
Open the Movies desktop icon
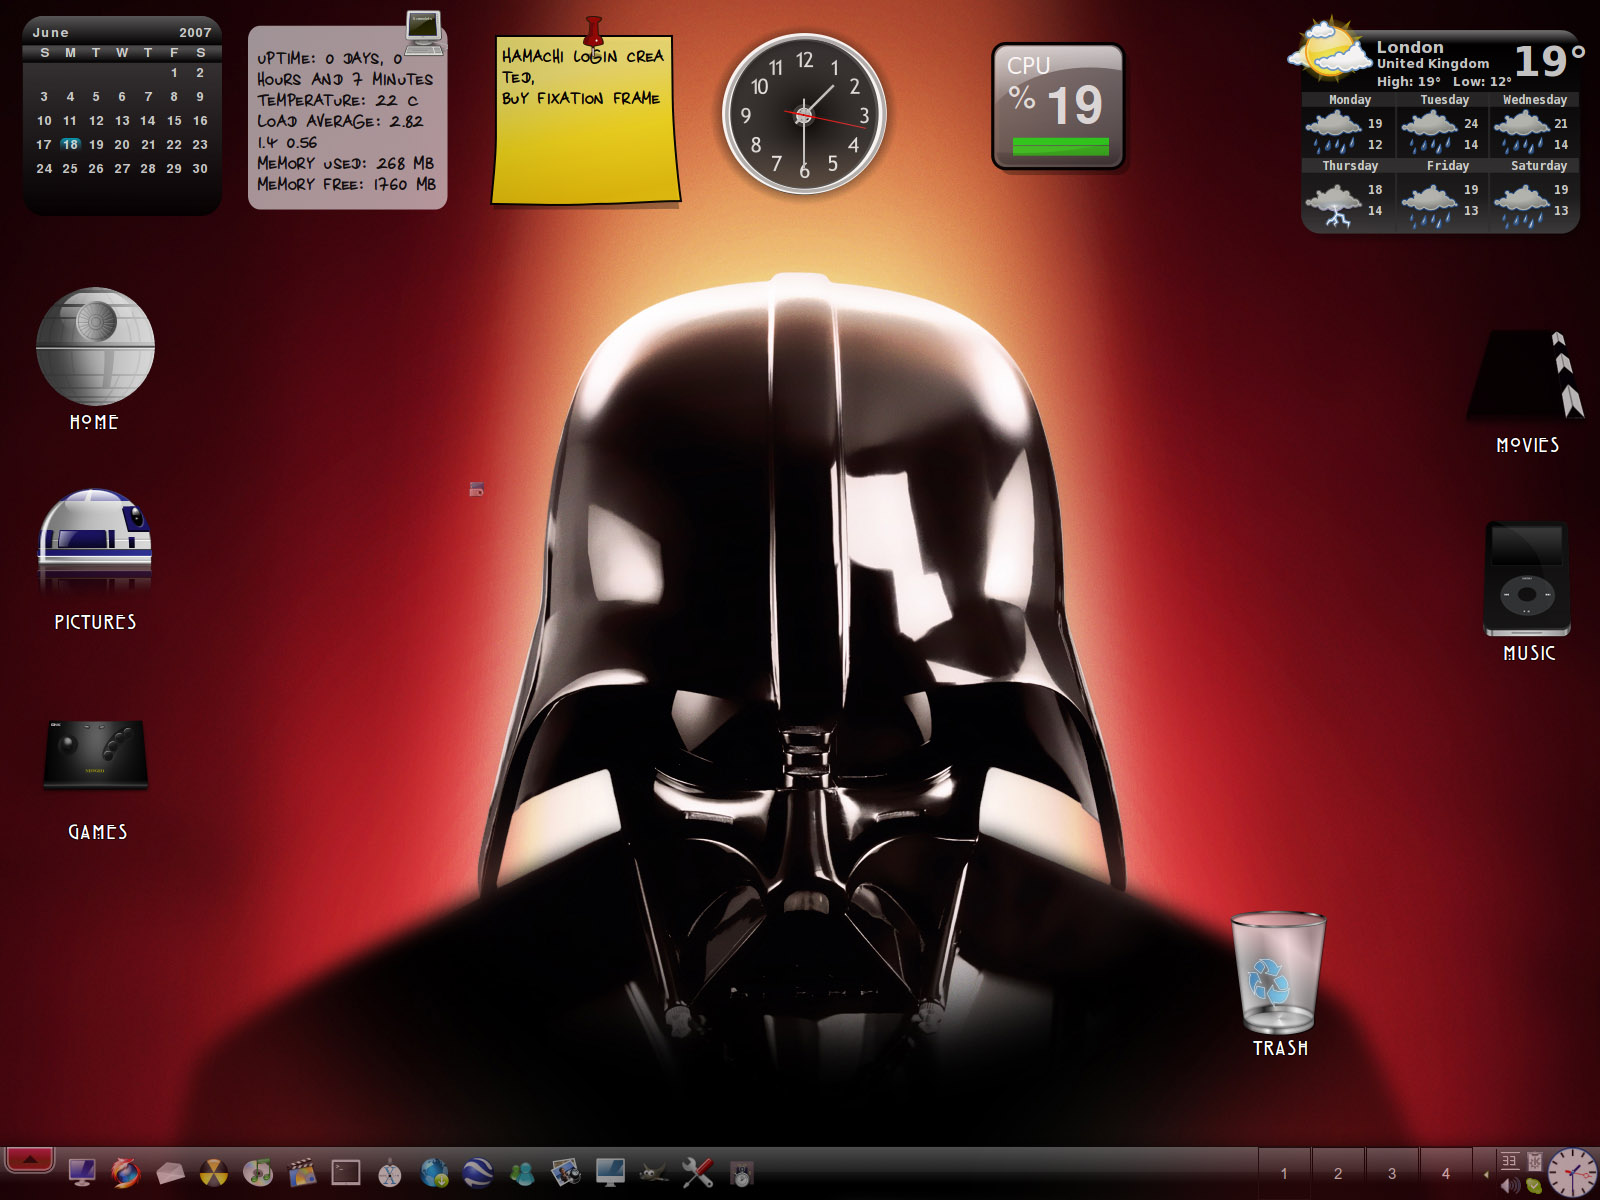coord(1527,376)
